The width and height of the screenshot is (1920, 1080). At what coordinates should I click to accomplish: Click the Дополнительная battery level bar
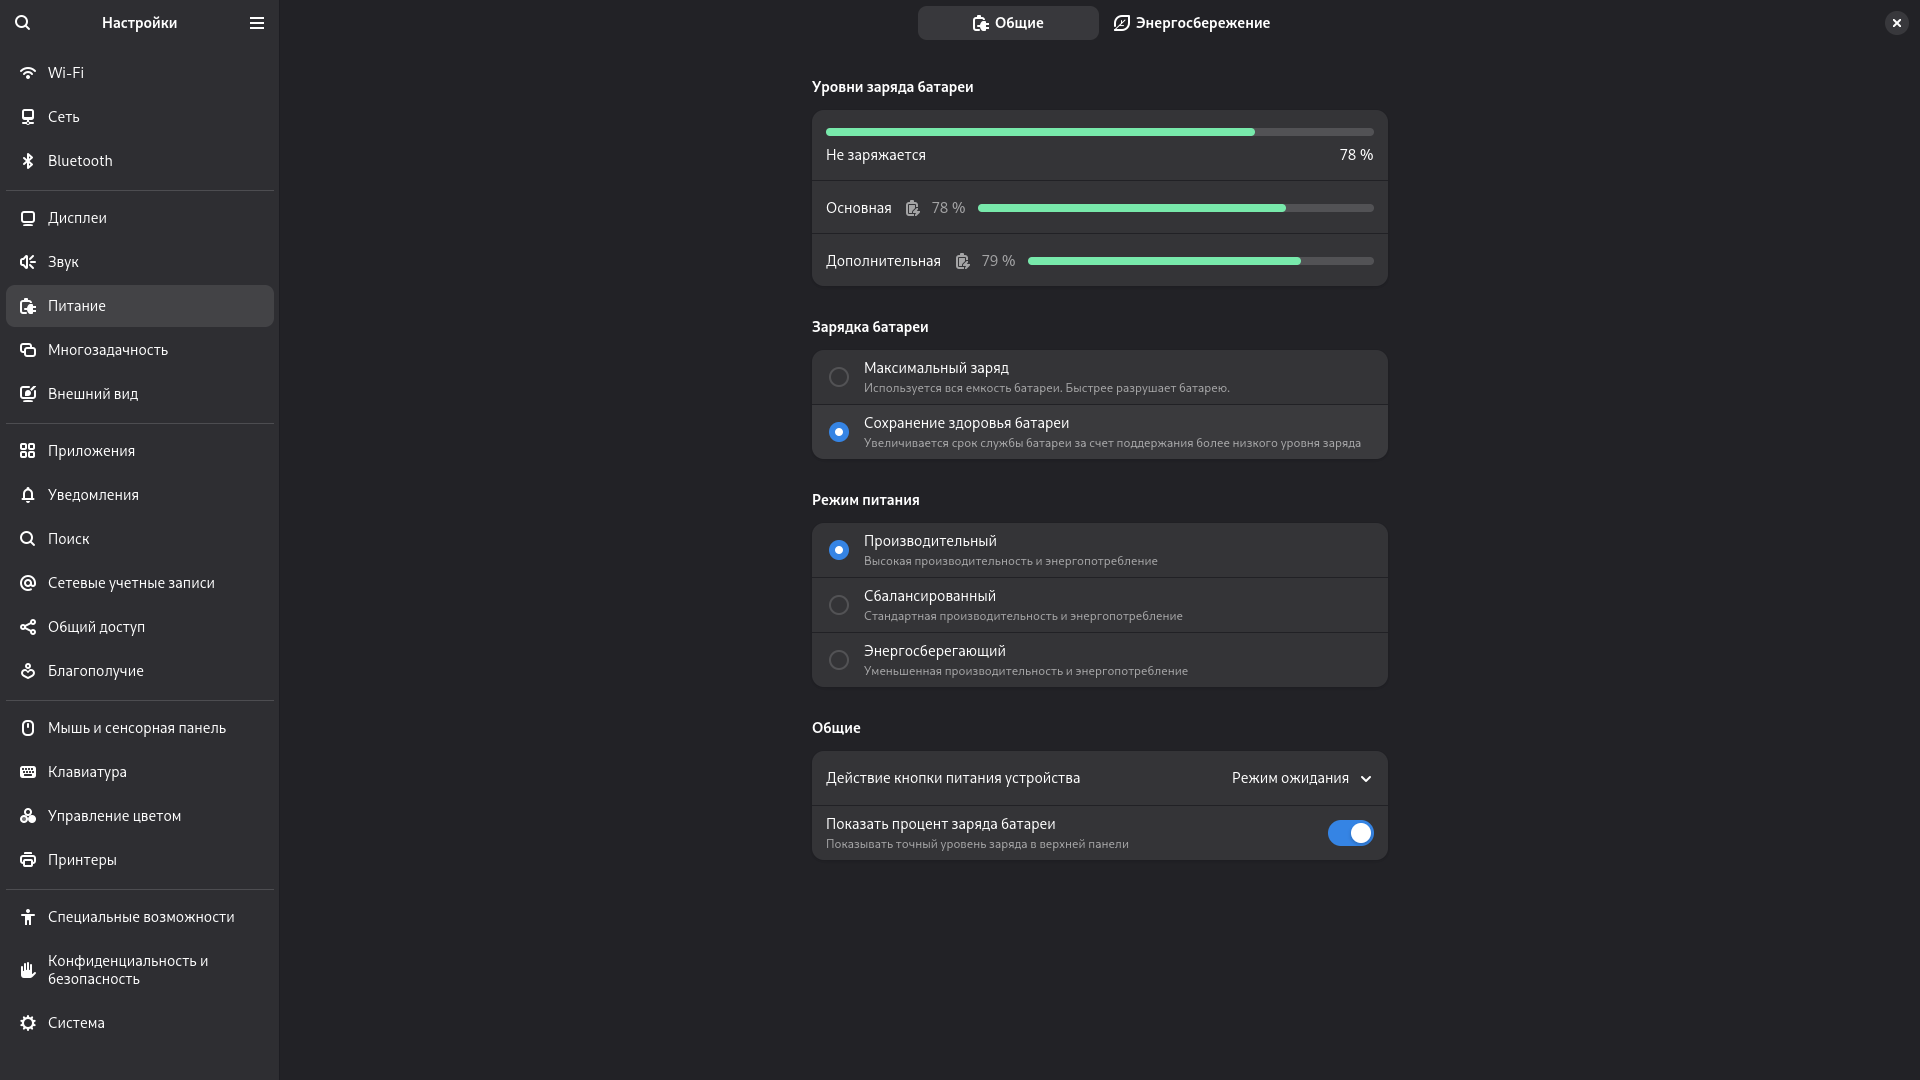click(1200, 261)
